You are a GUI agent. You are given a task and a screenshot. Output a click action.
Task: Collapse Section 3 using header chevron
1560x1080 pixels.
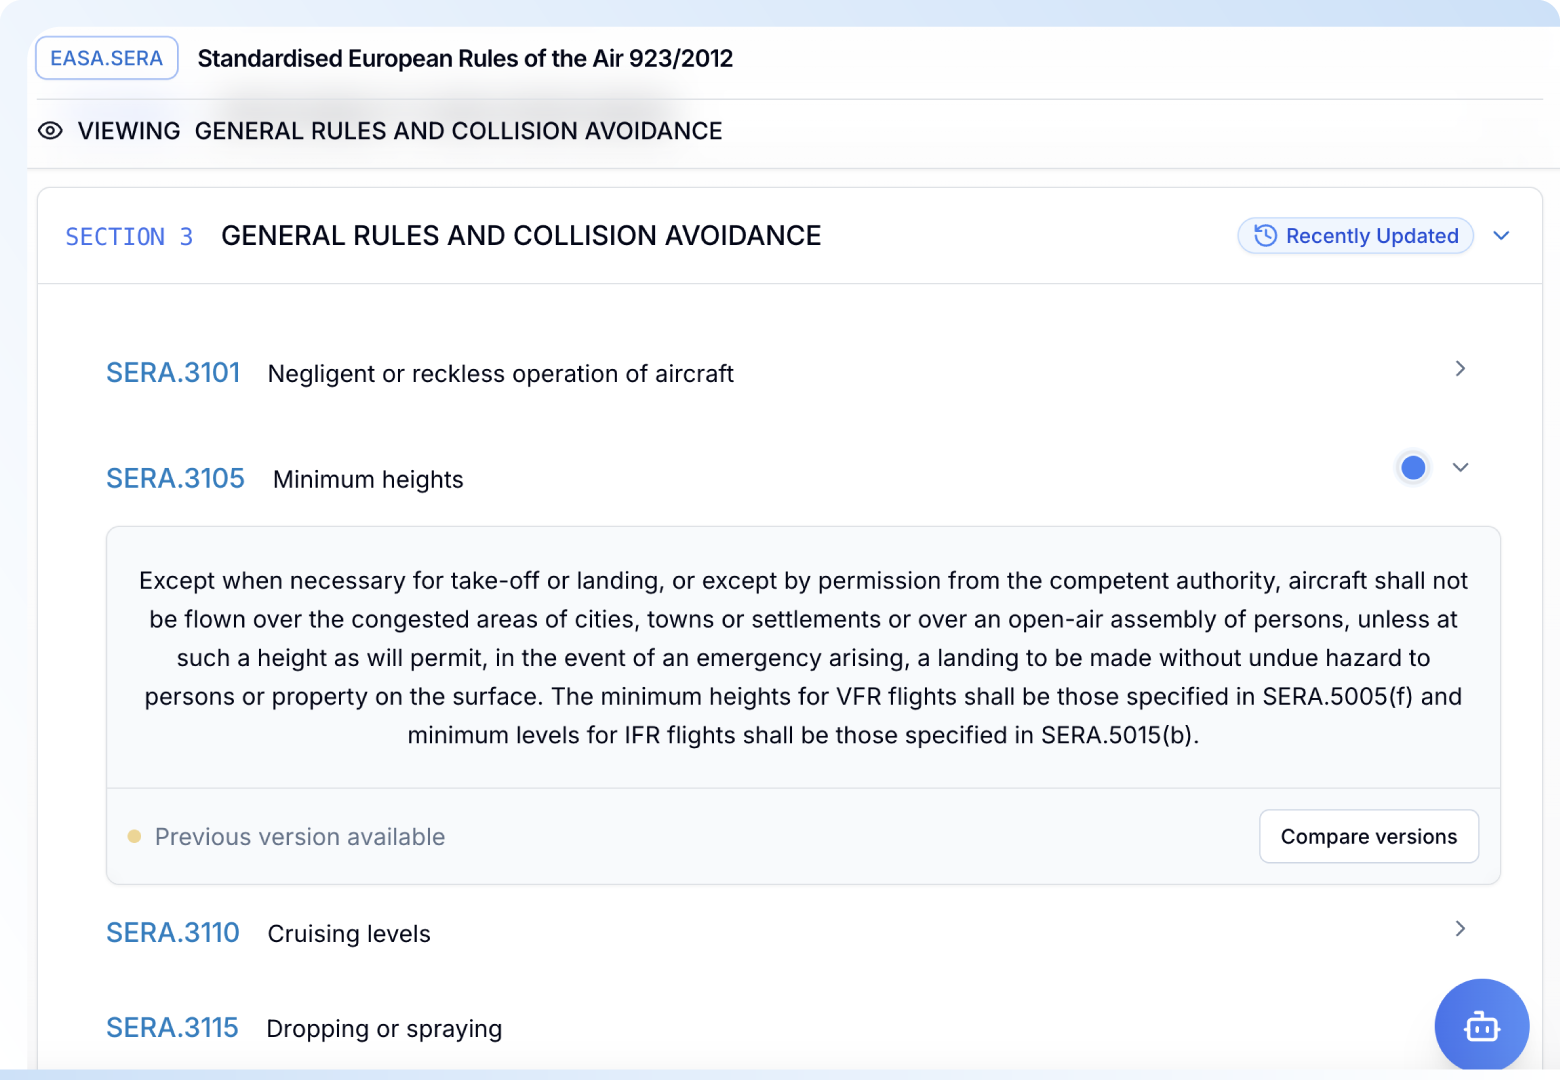(x=1501, y=236)
